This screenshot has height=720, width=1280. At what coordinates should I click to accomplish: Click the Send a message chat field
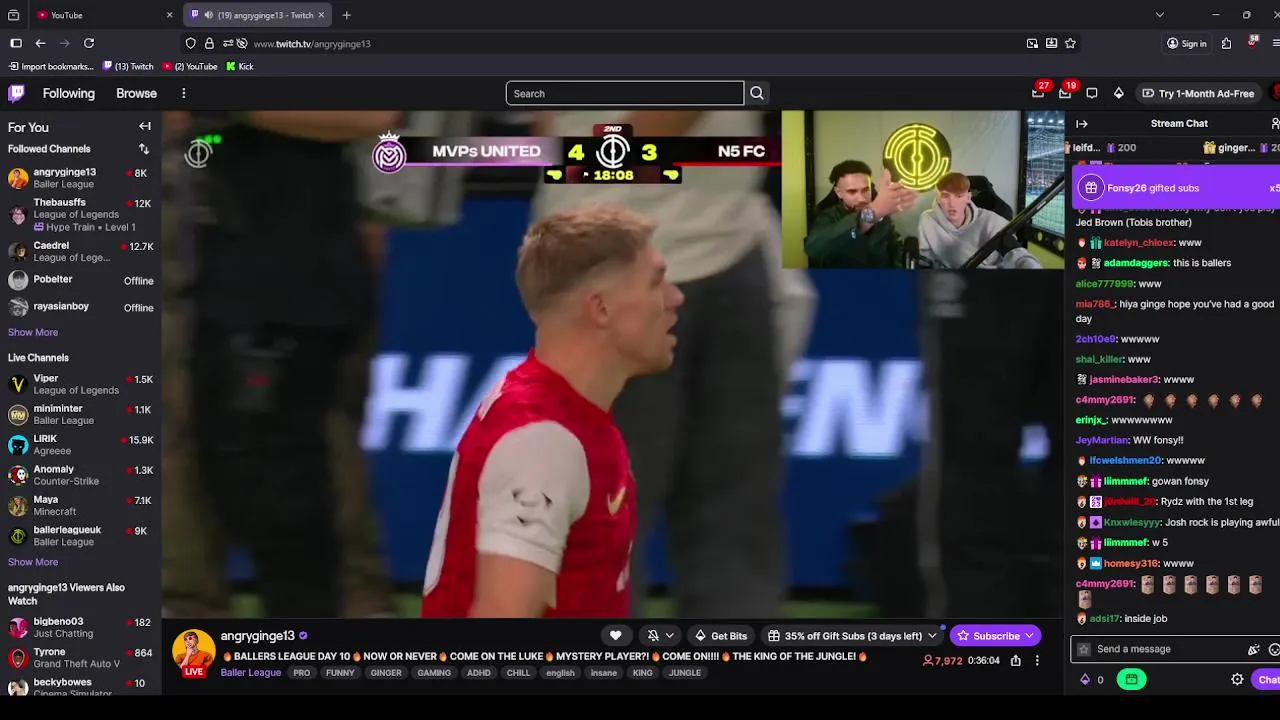point(1160,650)
